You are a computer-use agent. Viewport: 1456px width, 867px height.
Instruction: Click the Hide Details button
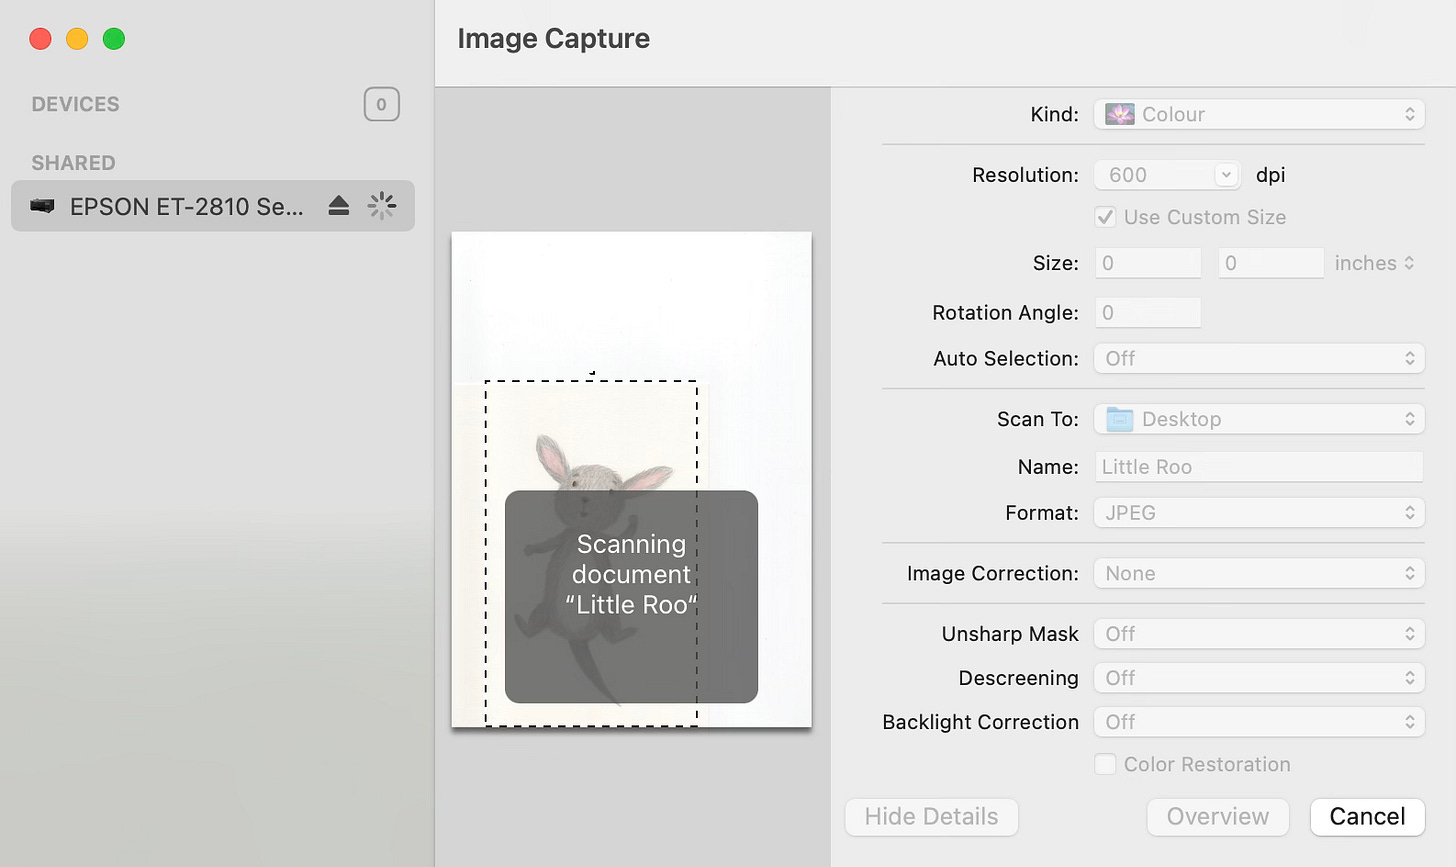931,816
